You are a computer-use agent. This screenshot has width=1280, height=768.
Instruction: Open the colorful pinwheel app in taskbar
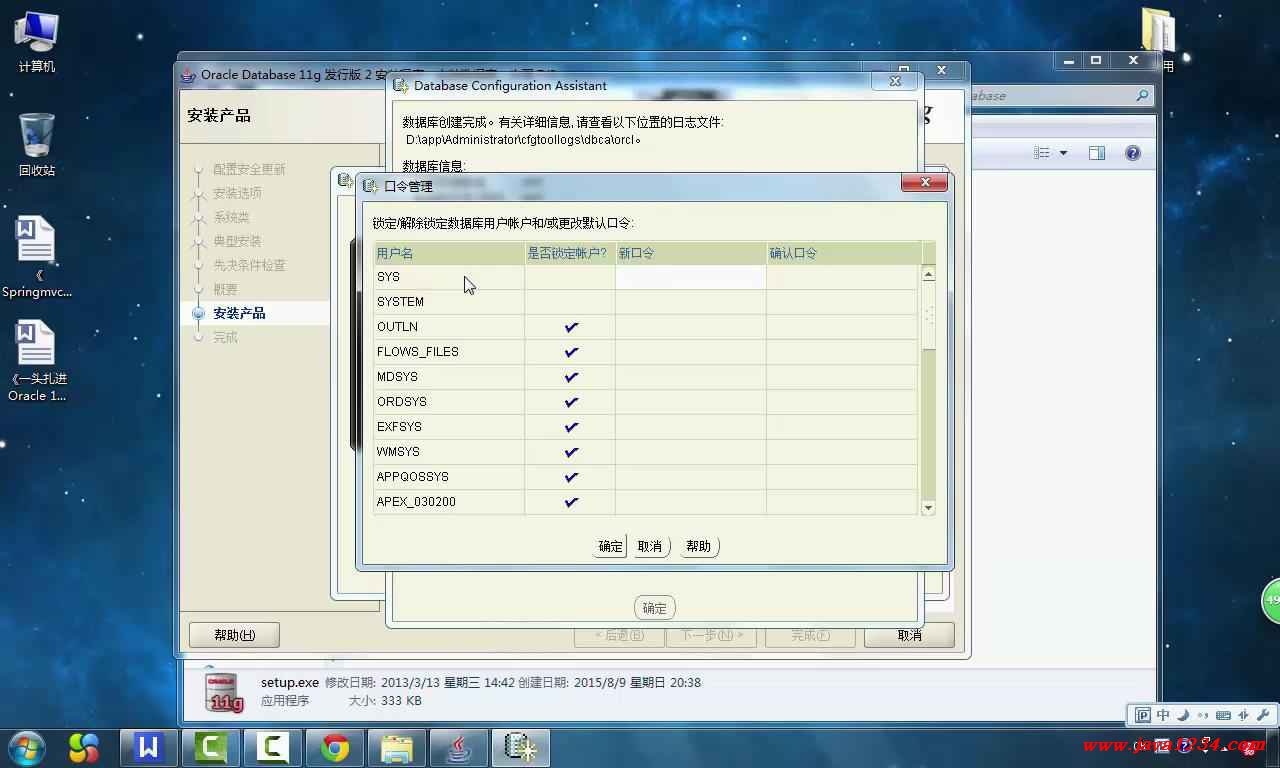84,747
